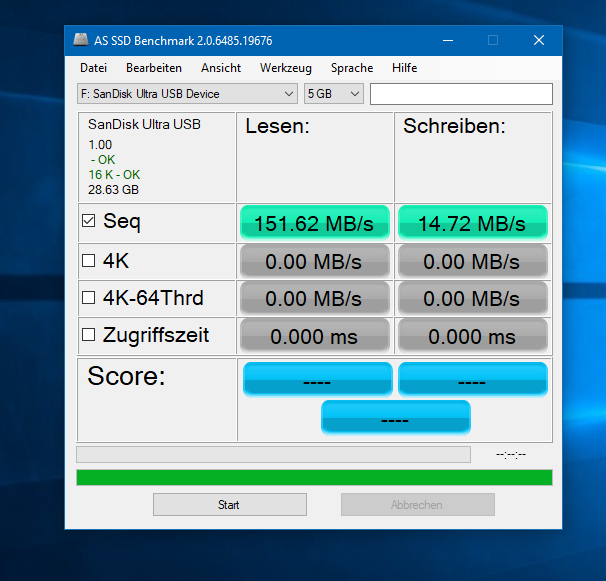Click the Zugriffszeit write value 0.000 ms

point(473,336)
